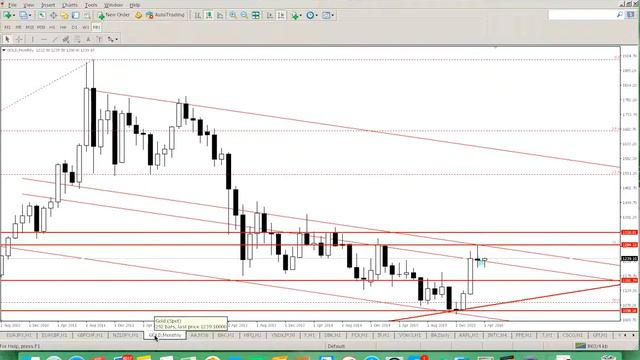Switch to the EURGBP,H1 chart tab

[54, 335]
